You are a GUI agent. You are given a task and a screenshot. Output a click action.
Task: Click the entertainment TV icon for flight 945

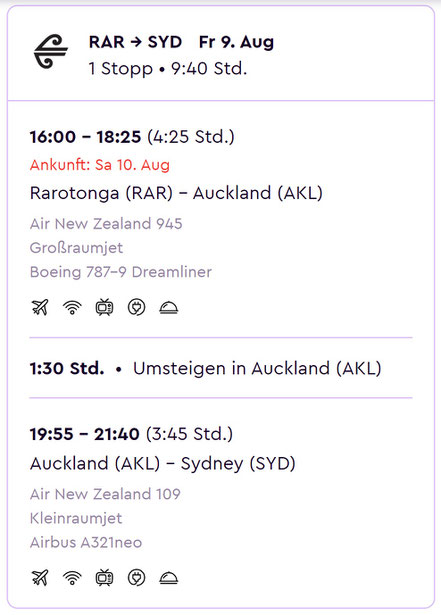click(104, 307)
